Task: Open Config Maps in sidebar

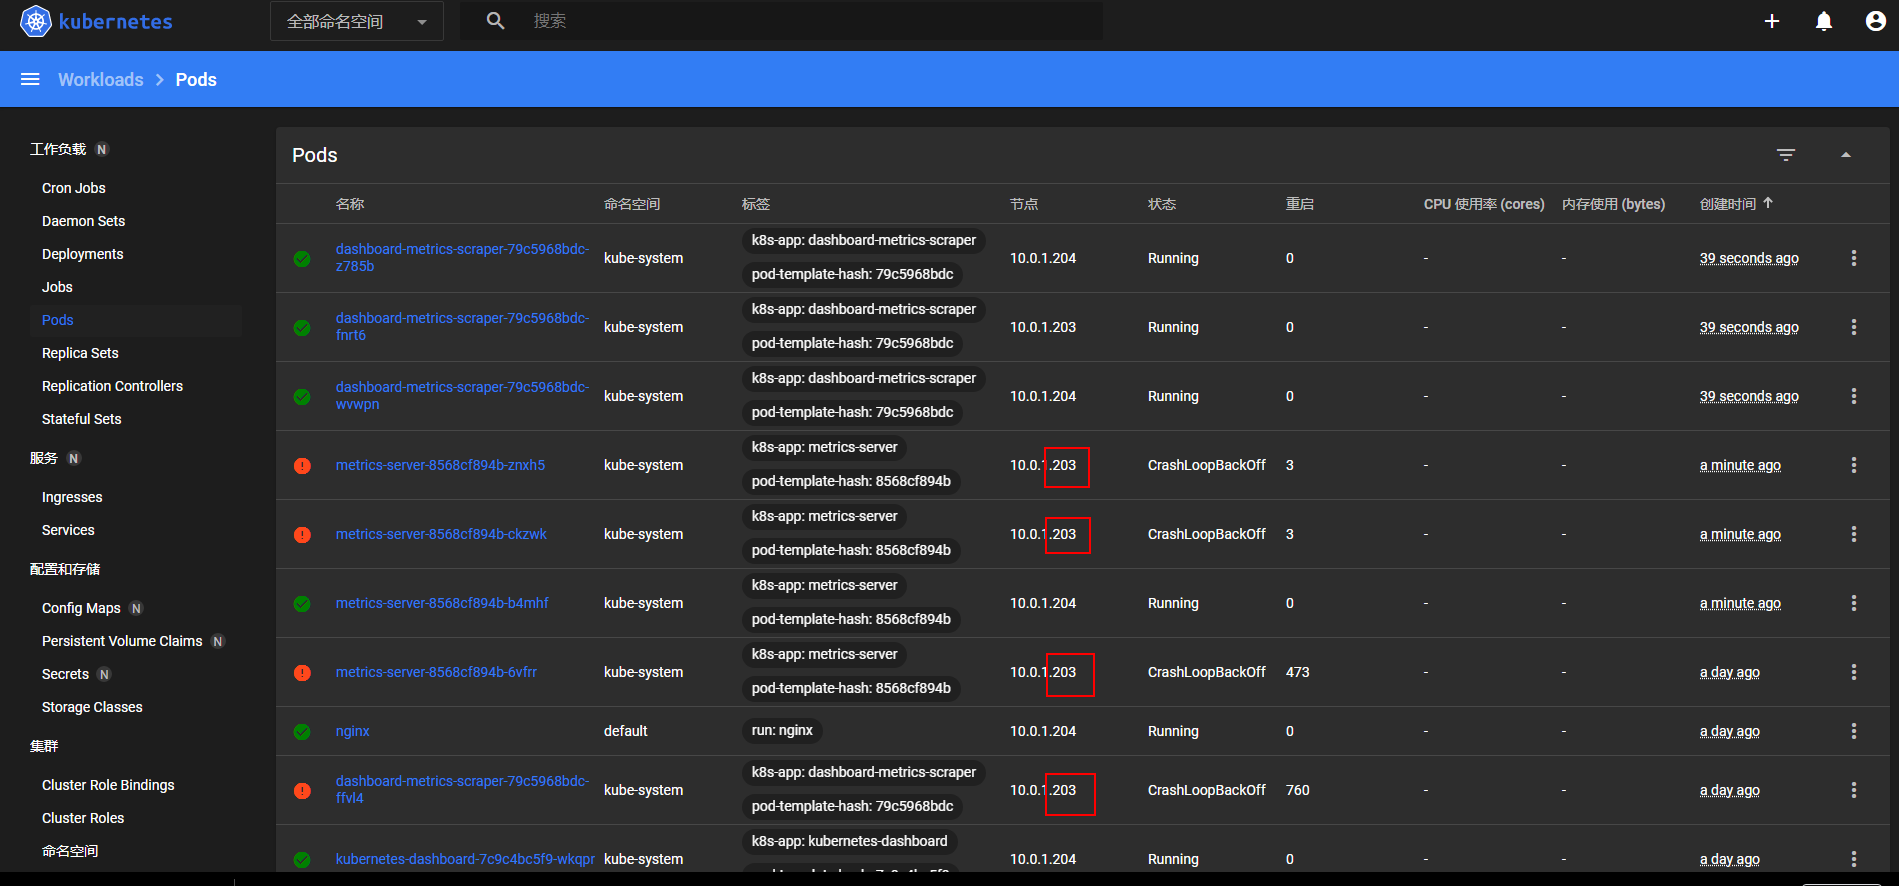Action: 81,608
